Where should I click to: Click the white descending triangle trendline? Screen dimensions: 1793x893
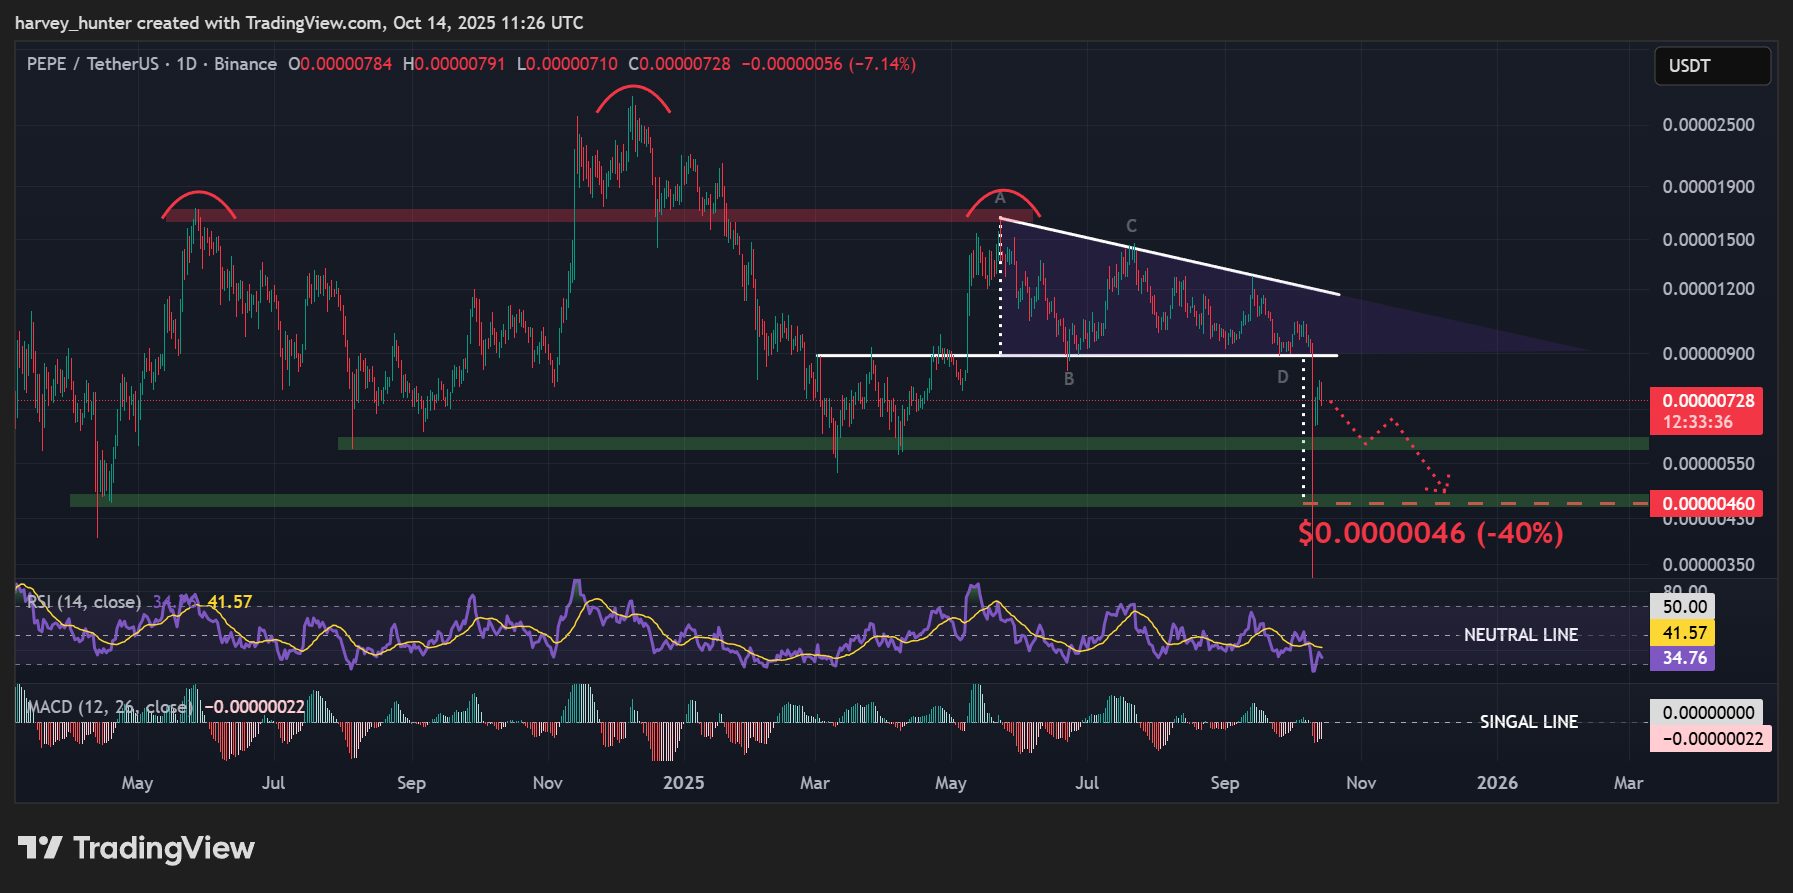[x=1170, y=256]
